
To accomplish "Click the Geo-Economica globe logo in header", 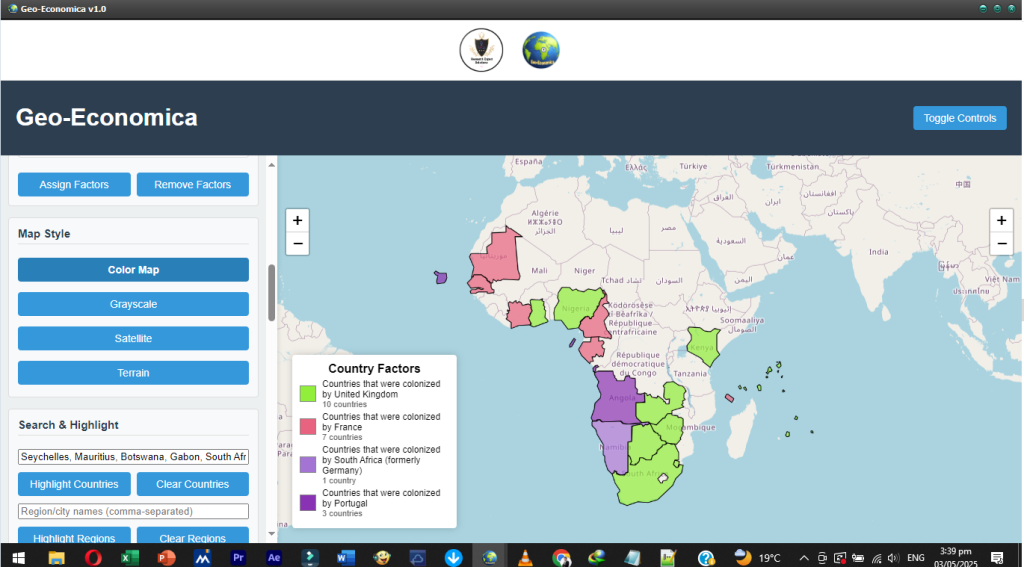I will point(541,50).
